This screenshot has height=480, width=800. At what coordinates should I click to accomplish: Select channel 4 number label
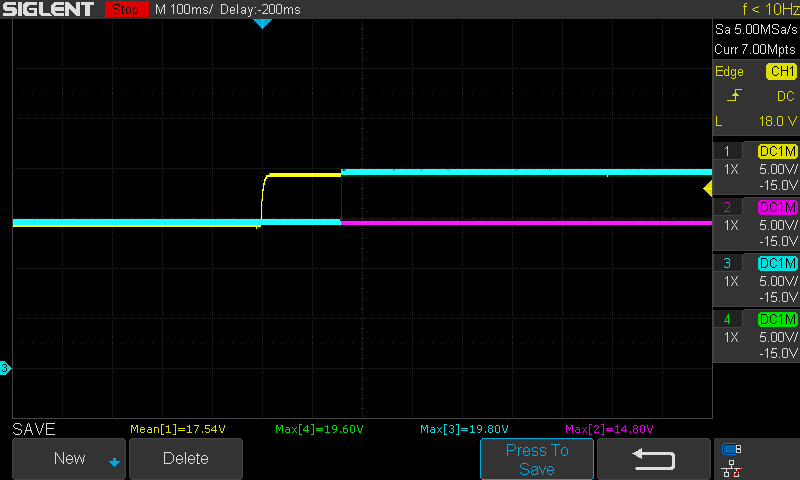(x=727, y=320)
